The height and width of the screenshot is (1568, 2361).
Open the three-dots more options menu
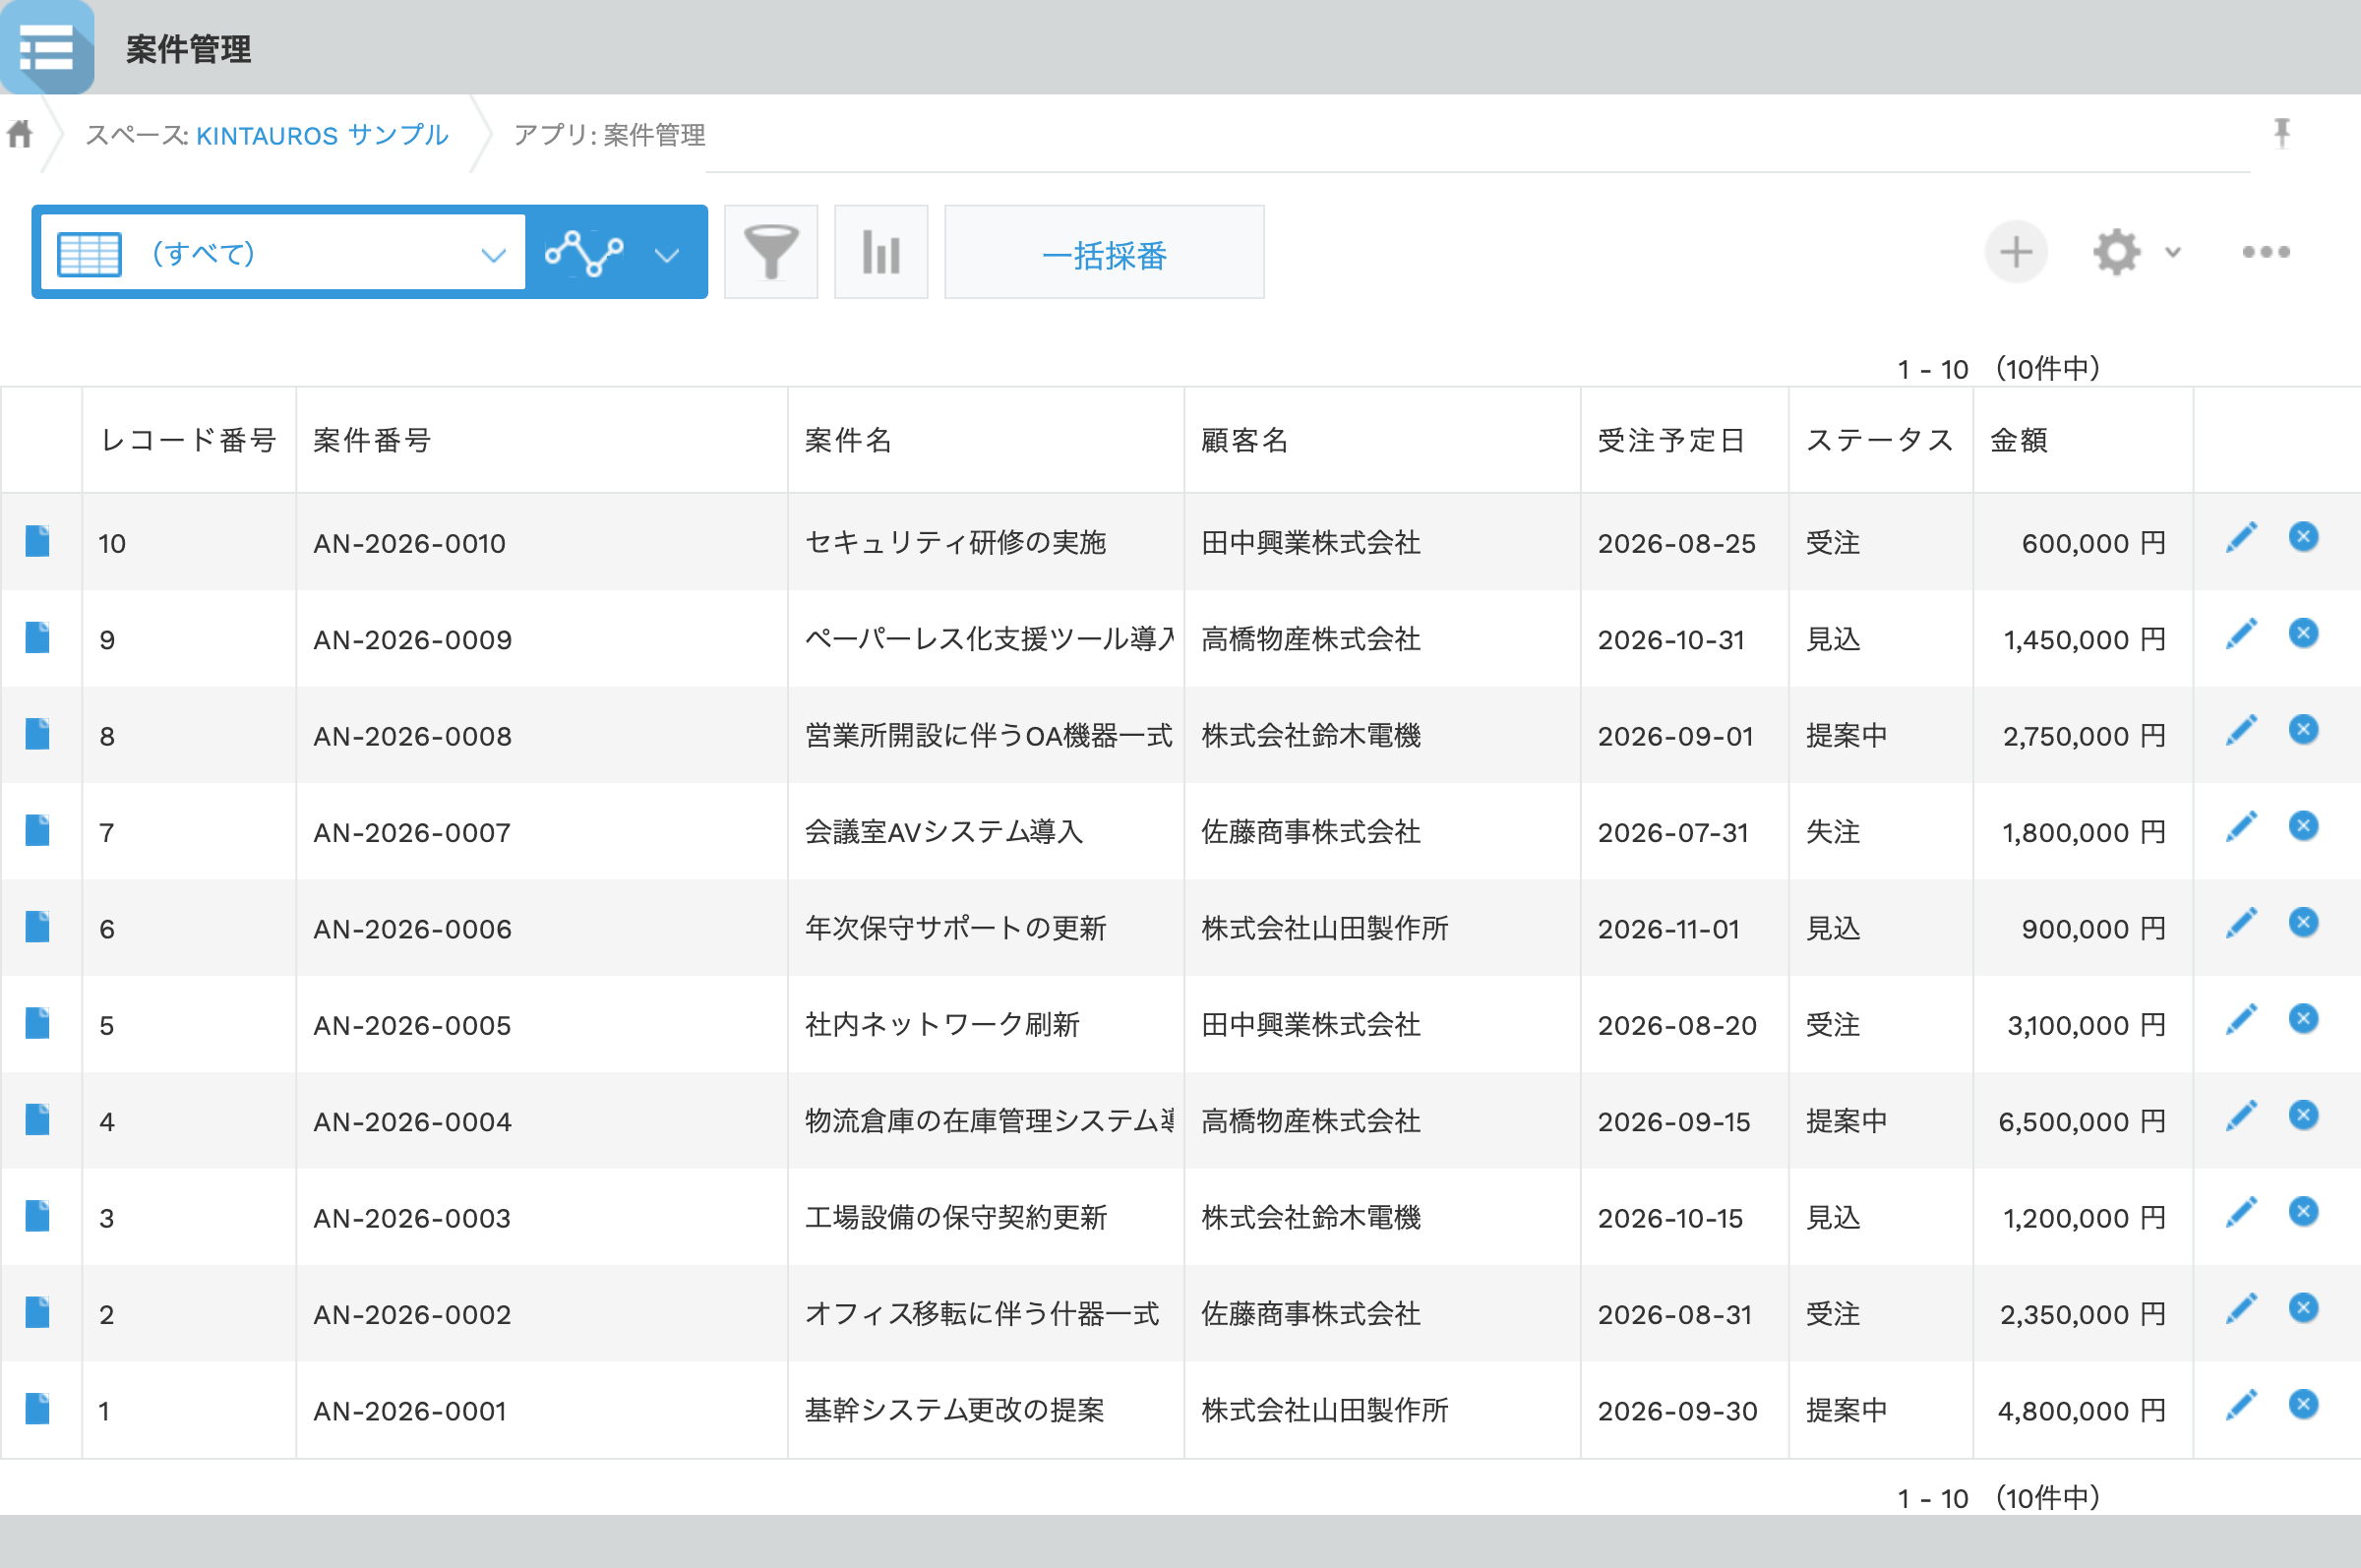[x=2266, y=252]
